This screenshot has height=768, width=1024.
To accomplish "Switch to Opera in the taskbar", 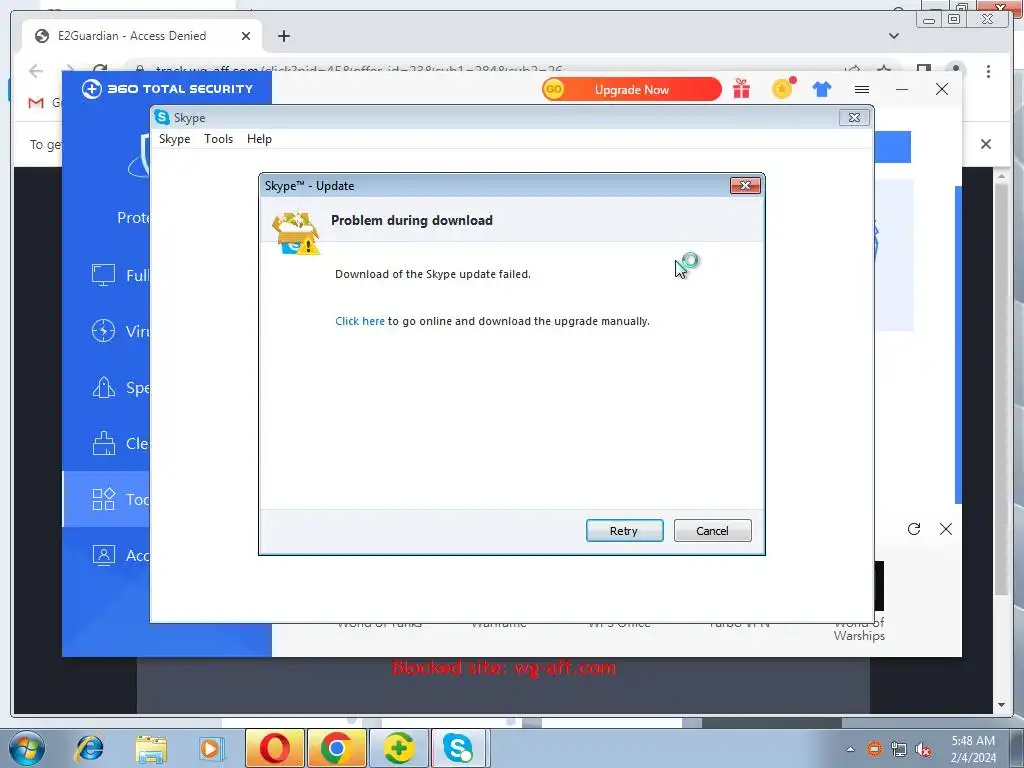I will [275, 748].
